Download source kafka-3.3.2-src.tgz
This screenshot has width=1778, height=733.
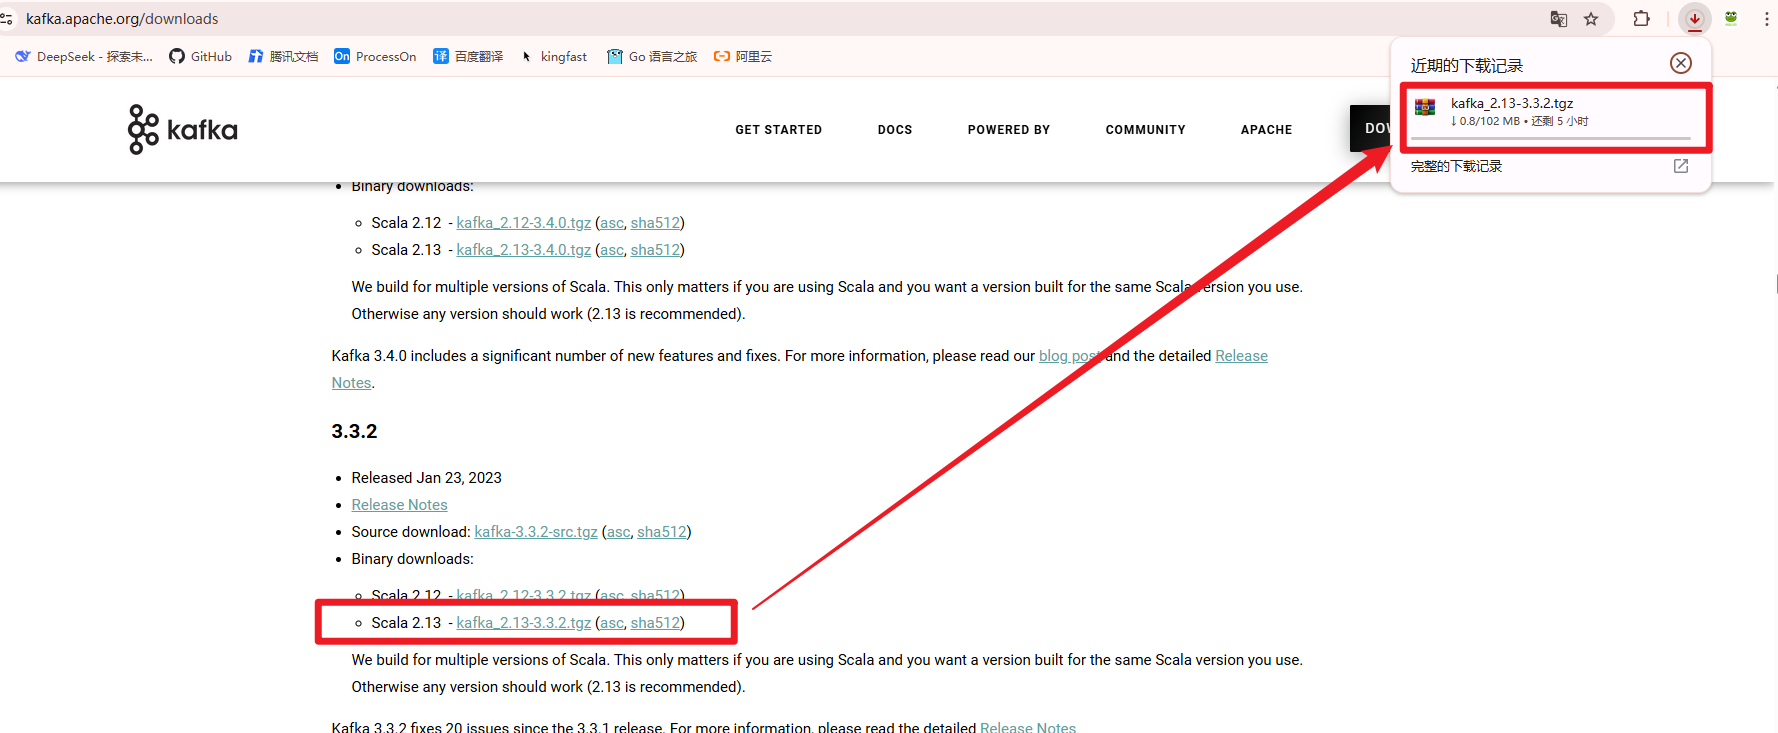(x=536, y=532)
